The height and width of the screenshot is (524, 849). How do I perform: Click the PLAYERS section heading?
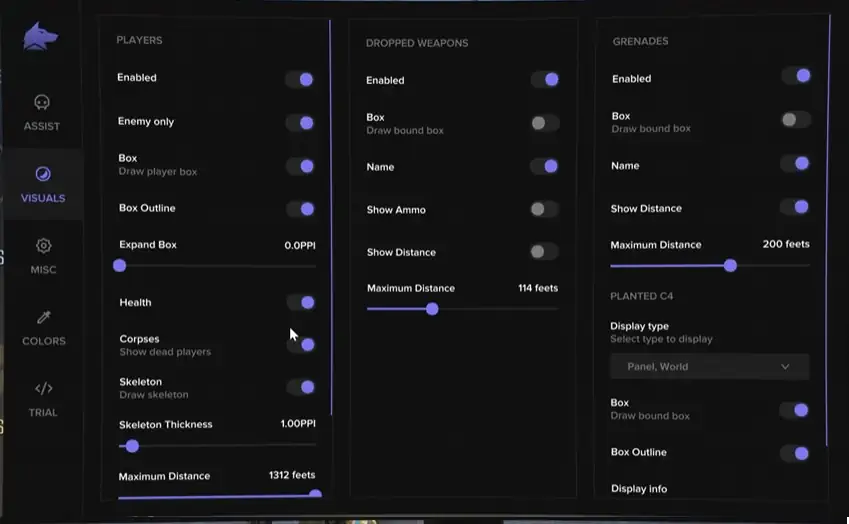(x=139, y=40)
